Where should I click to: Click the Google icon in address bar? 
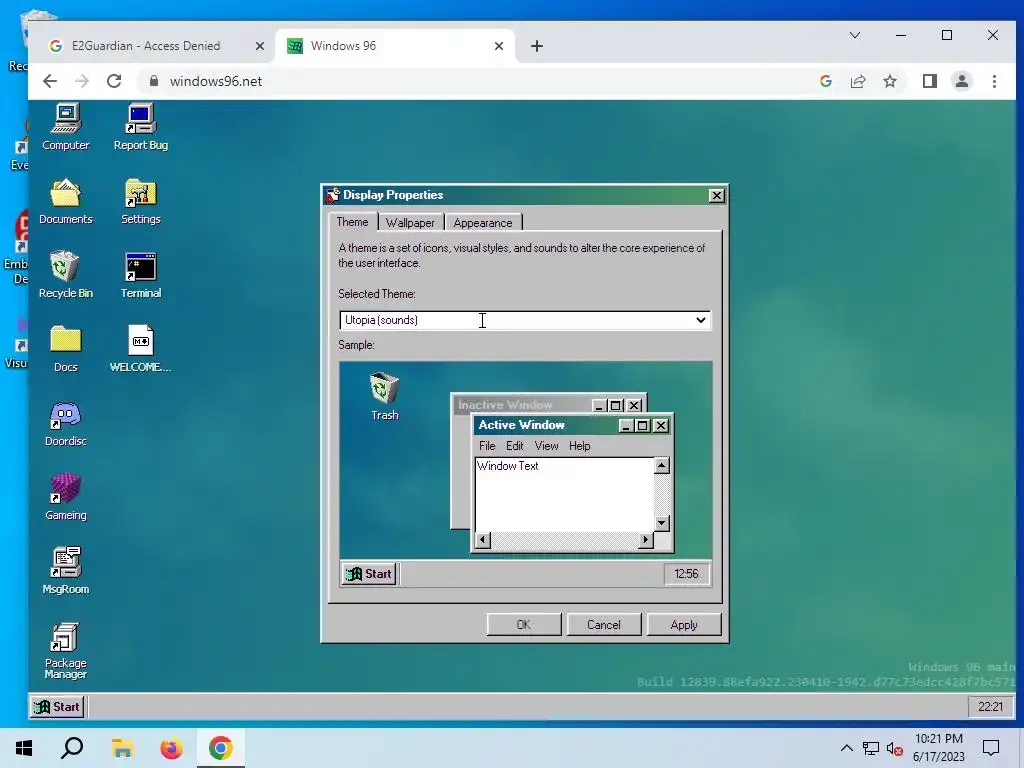(826, 81)
